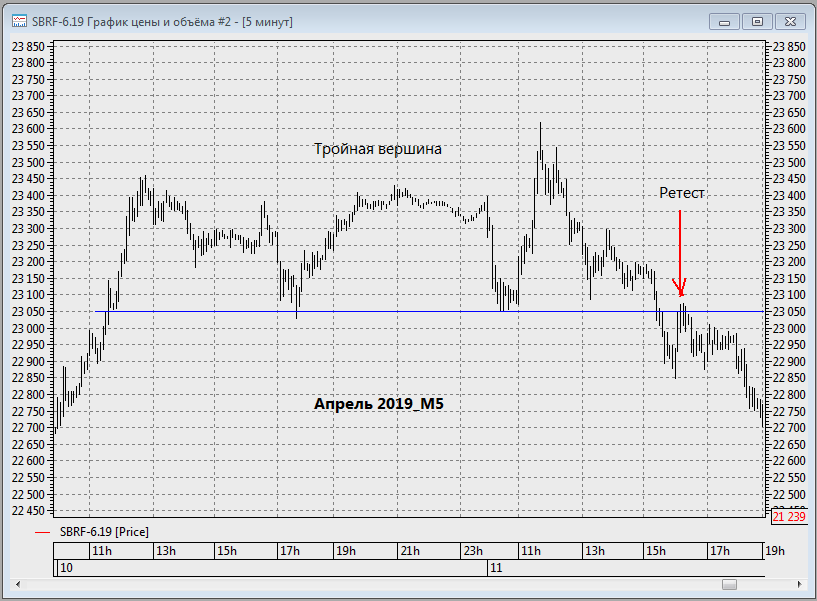Click 23 050 on the left price axis
Image resolution: width=817 pixels, height=601 pixels.
28,312
